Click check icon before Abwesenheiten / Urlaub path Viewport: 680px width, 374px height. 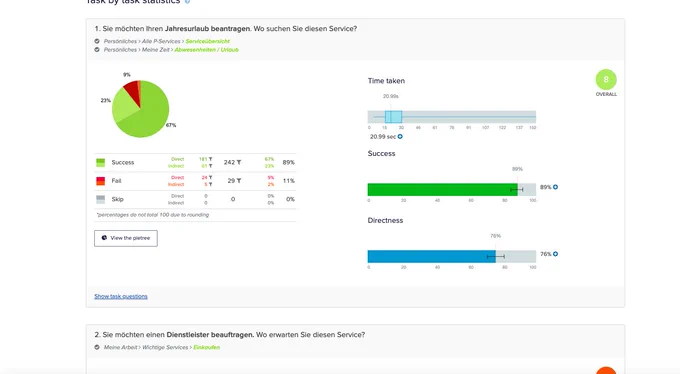[x=97, y=49]
